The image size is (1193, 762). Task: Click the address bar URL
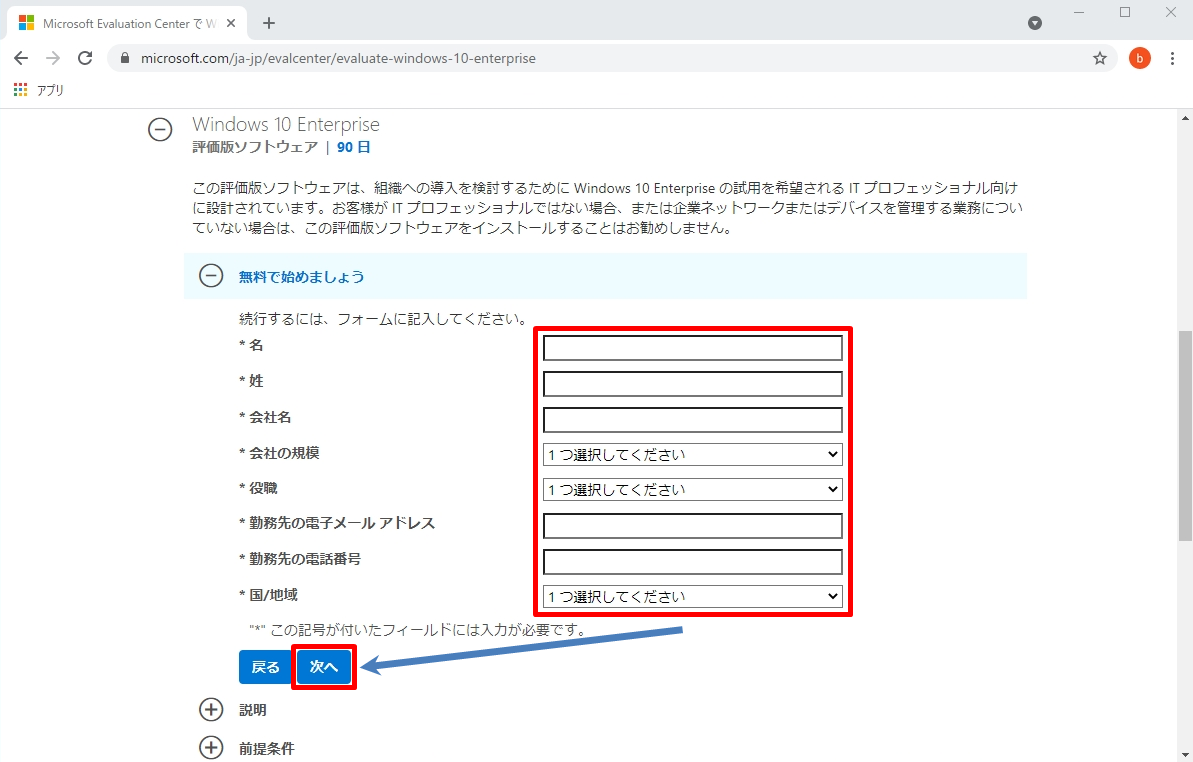(339, 59)
